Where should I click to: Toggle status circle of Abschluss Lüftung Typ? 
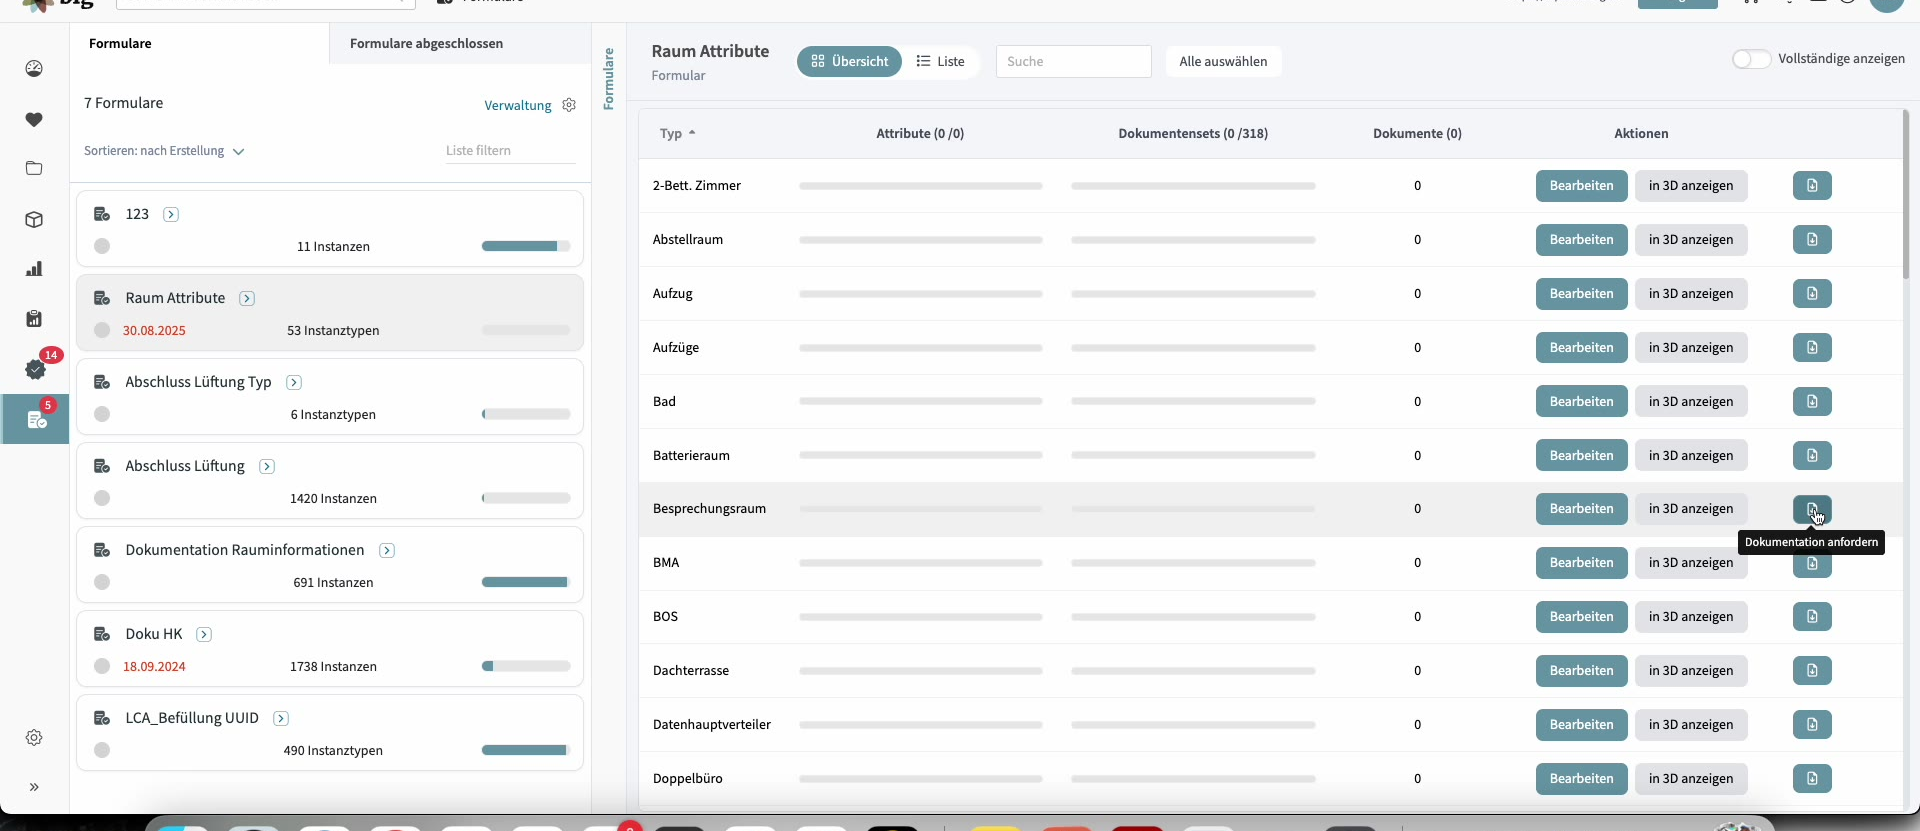102,414
